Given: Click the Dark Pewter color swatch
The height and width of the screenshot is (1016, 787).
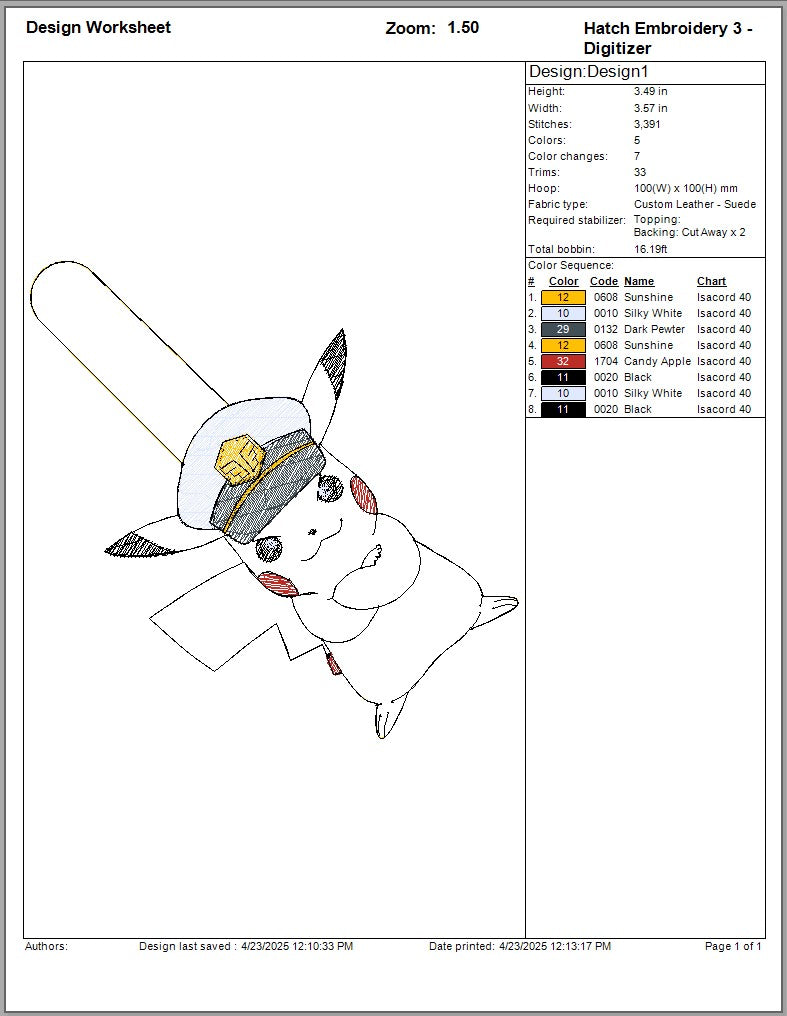Looking at the screenshot, I should click(563, 329).
